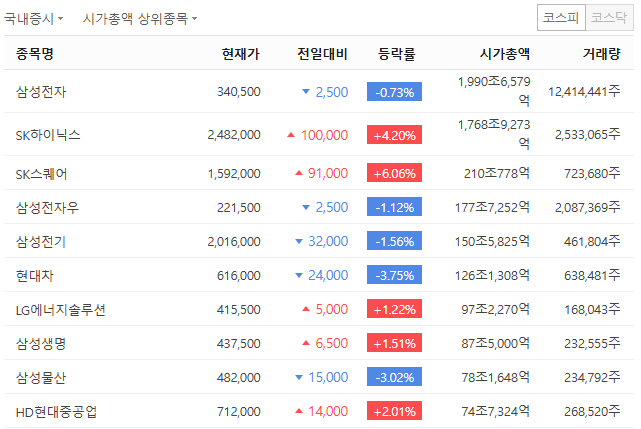Open the 시가총액 상위종목 dropdown

click(140, 18)
